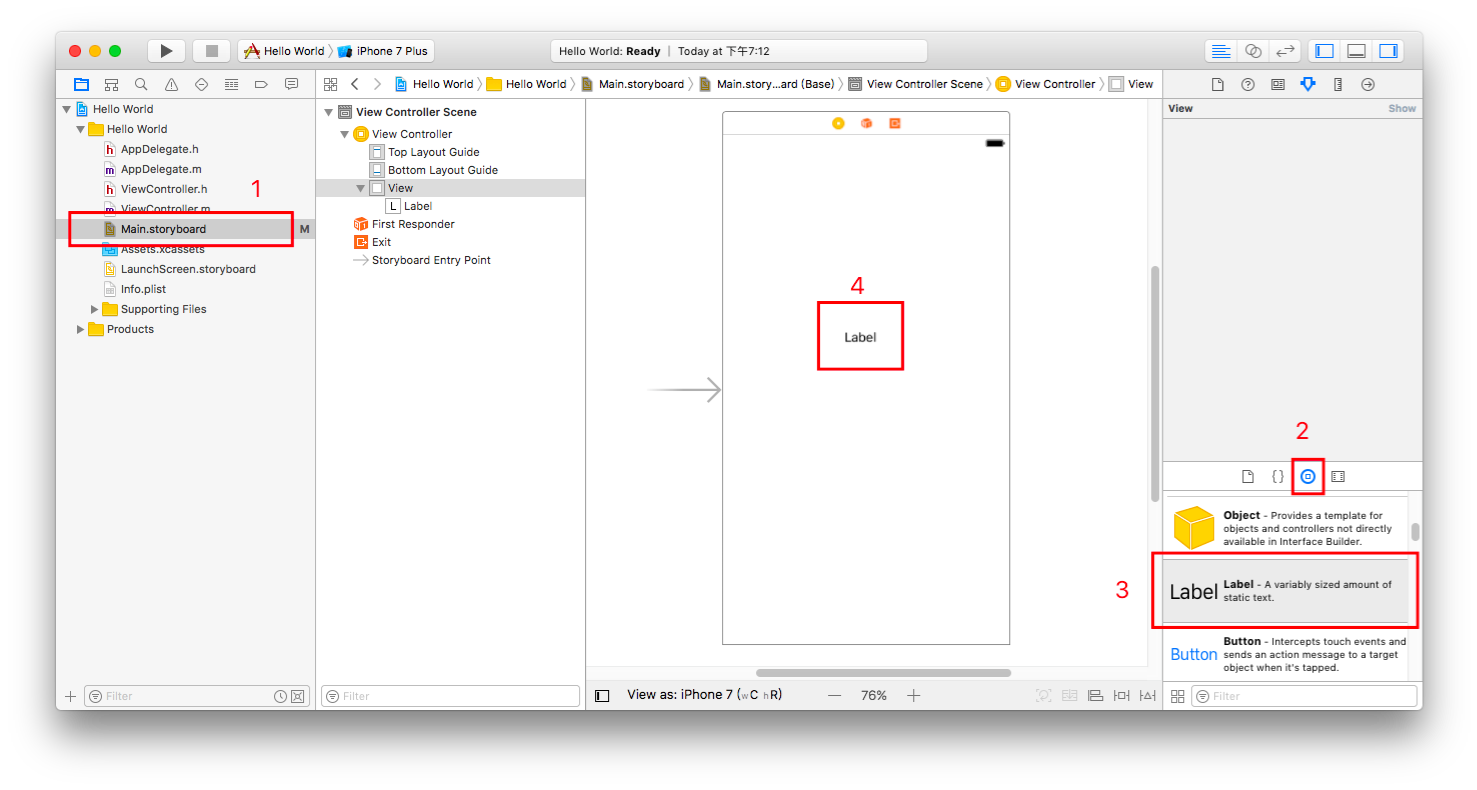Zoom in the storyboard canvas
Viewport: 1477px width, 790px height.
913,695
